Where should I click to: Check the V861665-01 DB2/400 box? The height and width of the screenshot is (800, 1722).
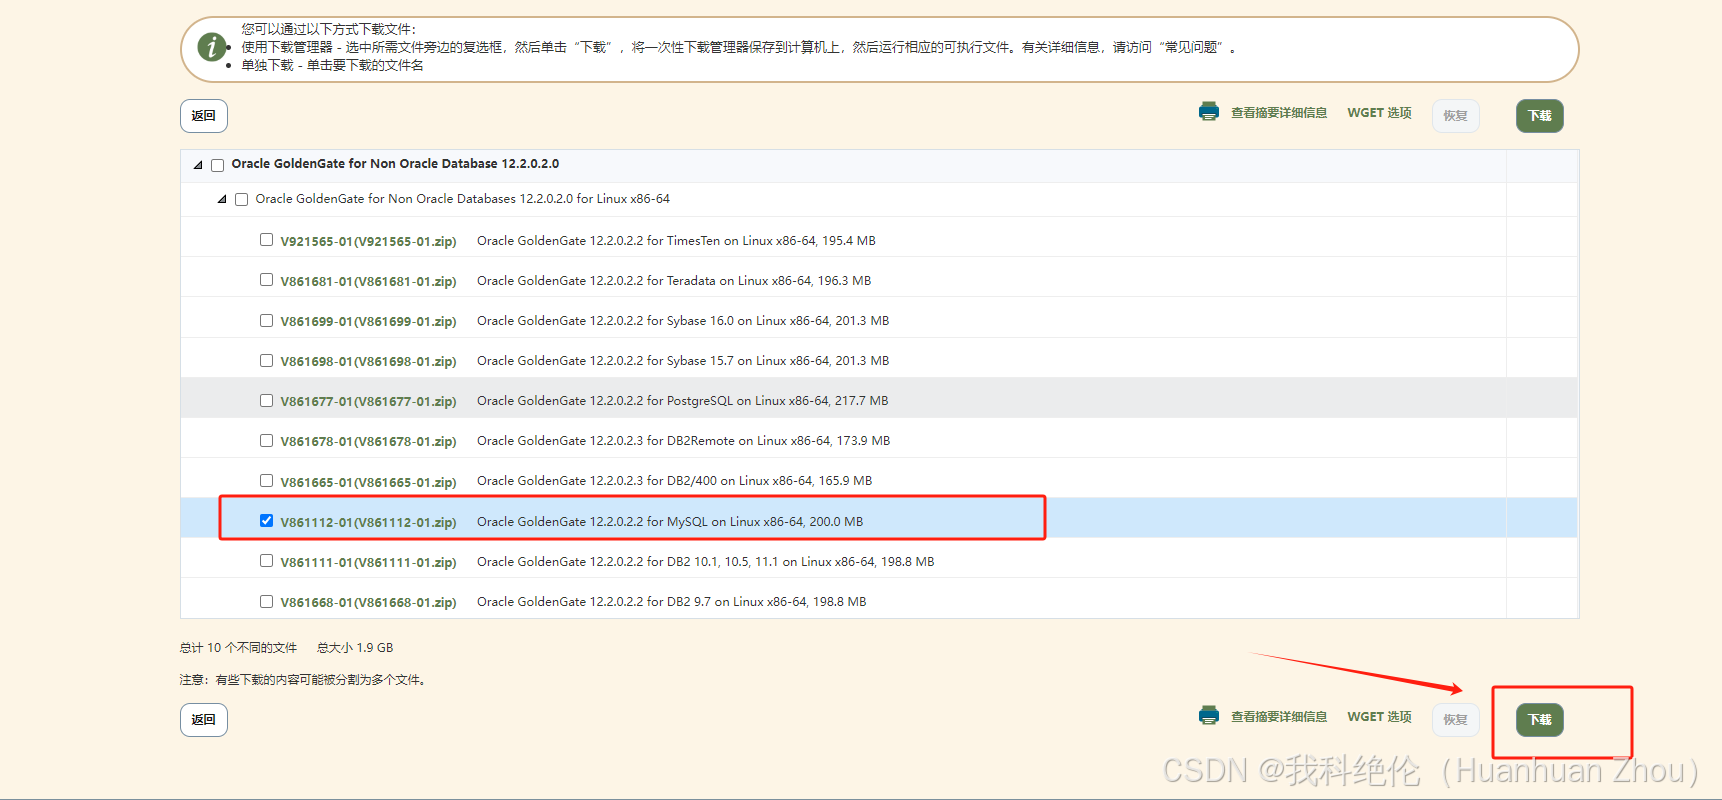(266, 481)
